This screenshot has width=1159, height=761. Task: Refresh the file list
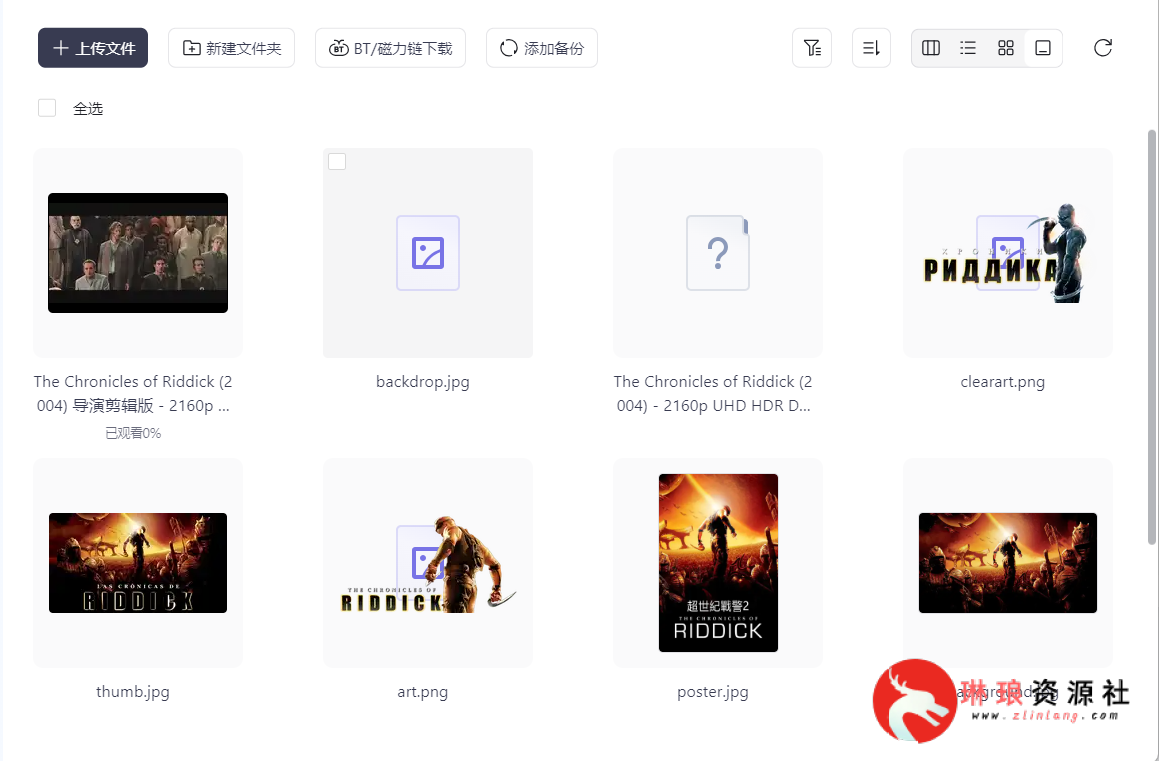point(1103,48)
